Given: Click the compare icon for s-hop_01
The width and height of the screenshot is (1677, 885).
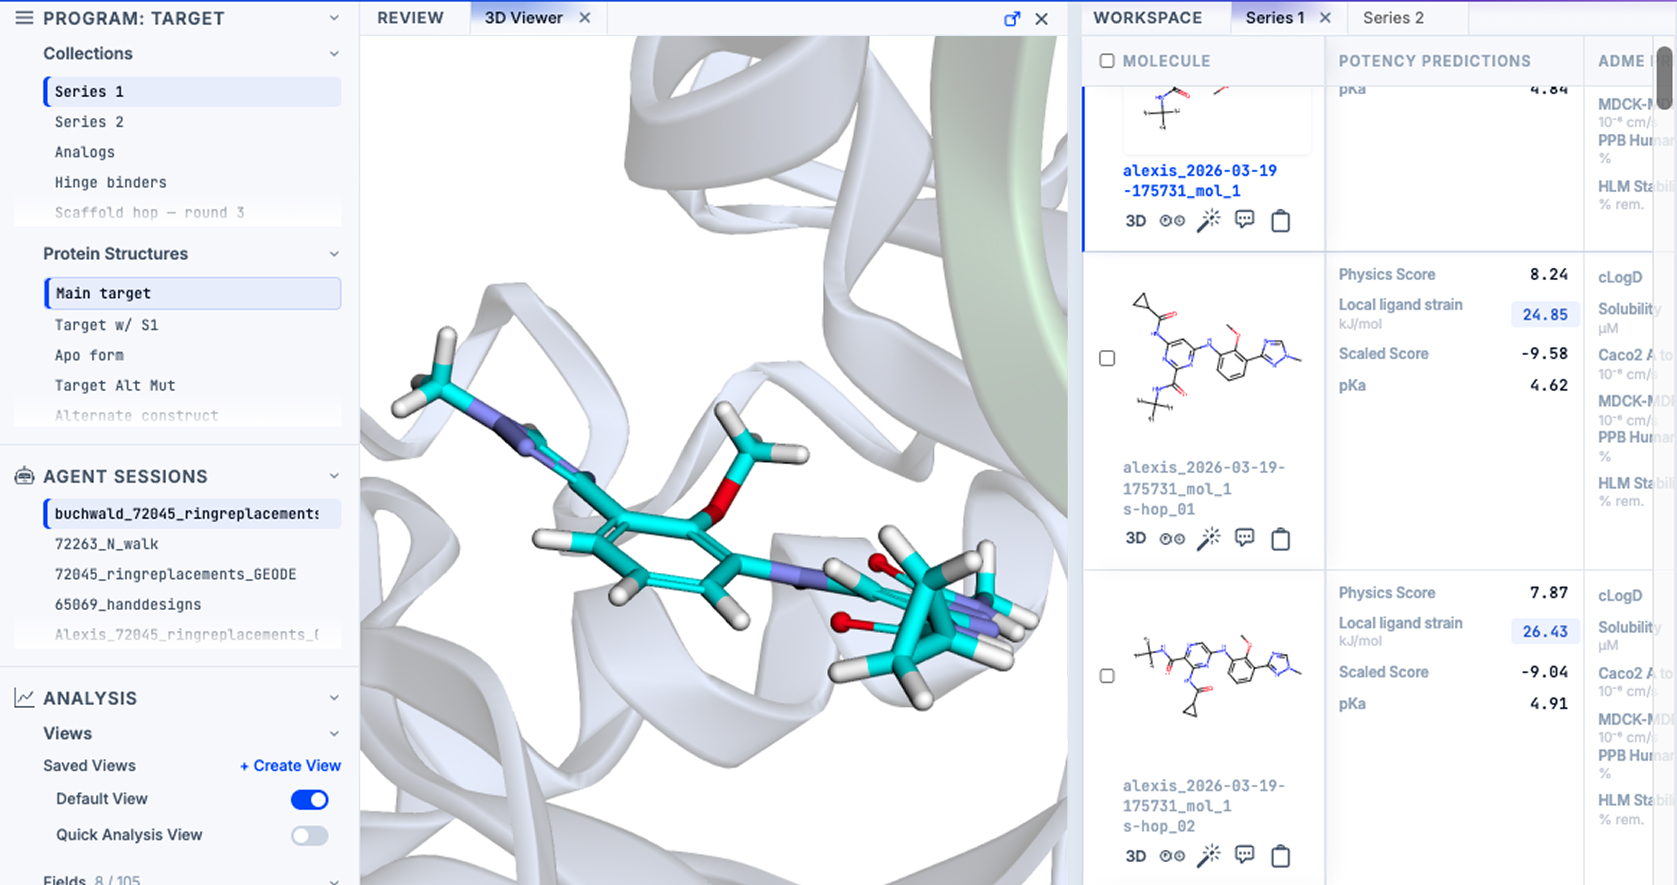Looking at the screenshot, I should tap(1172, 539).
